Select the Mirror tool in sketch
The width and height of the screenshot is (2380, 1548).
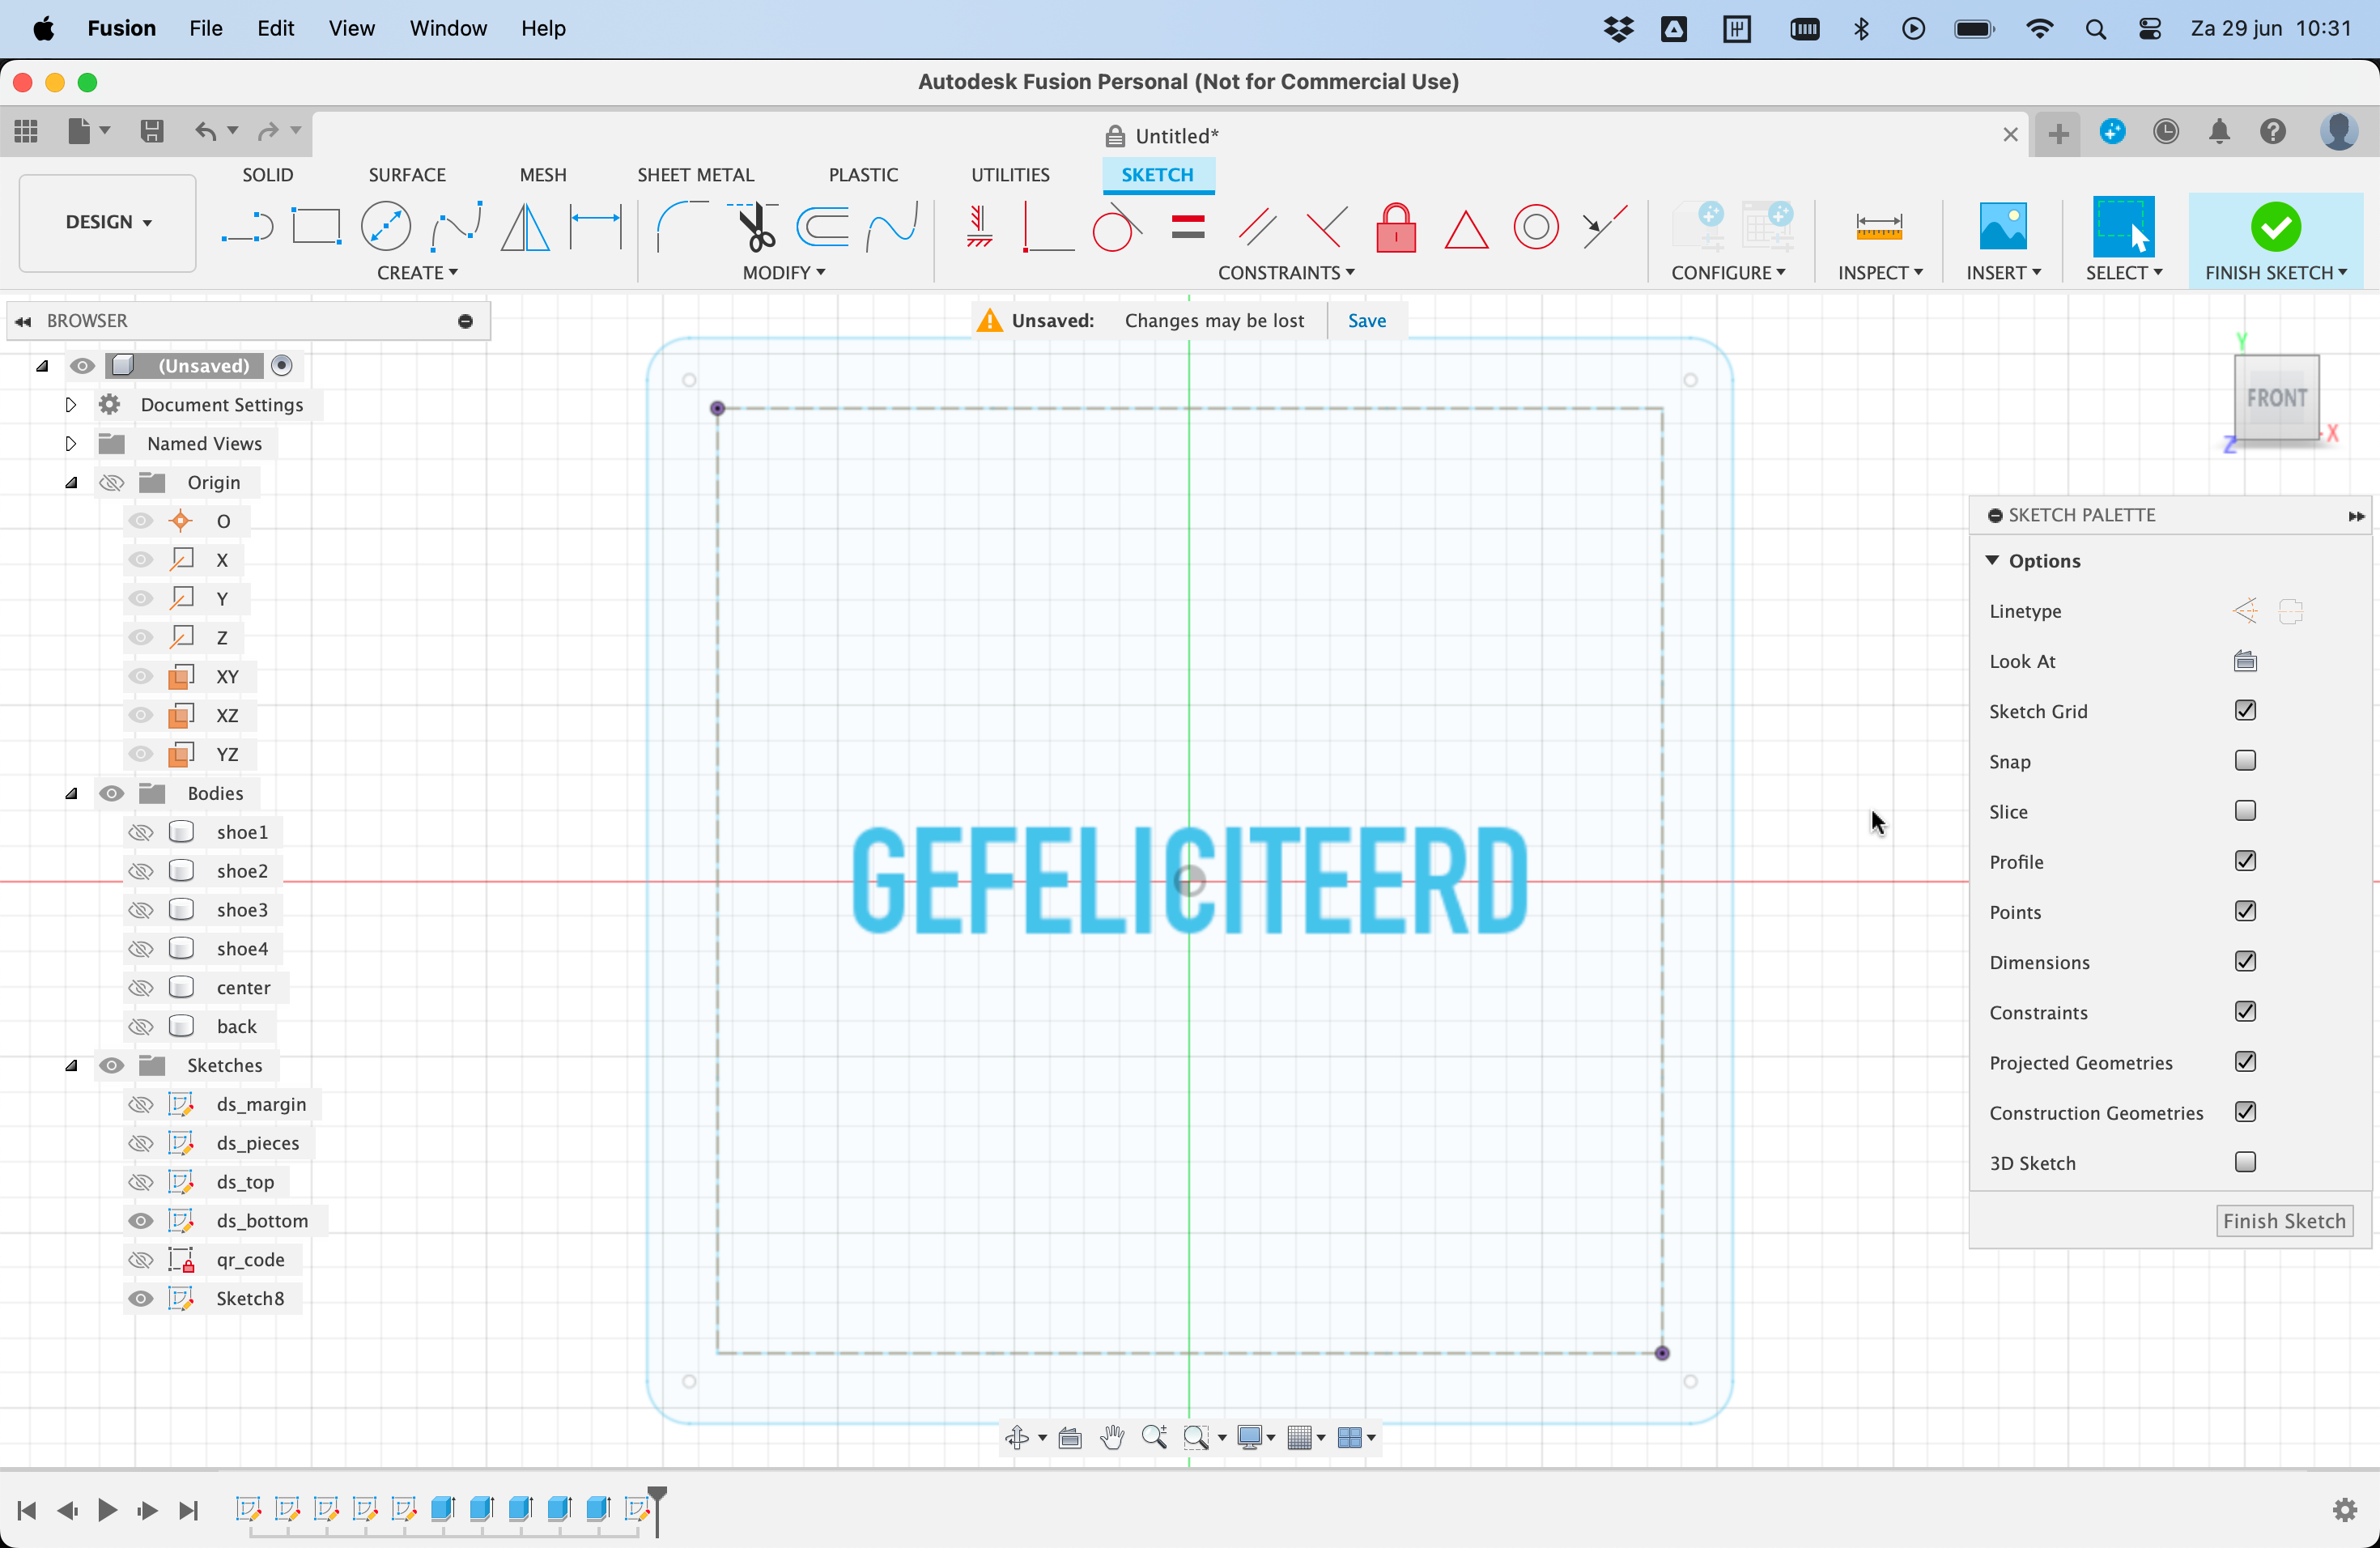coord(527,228)
